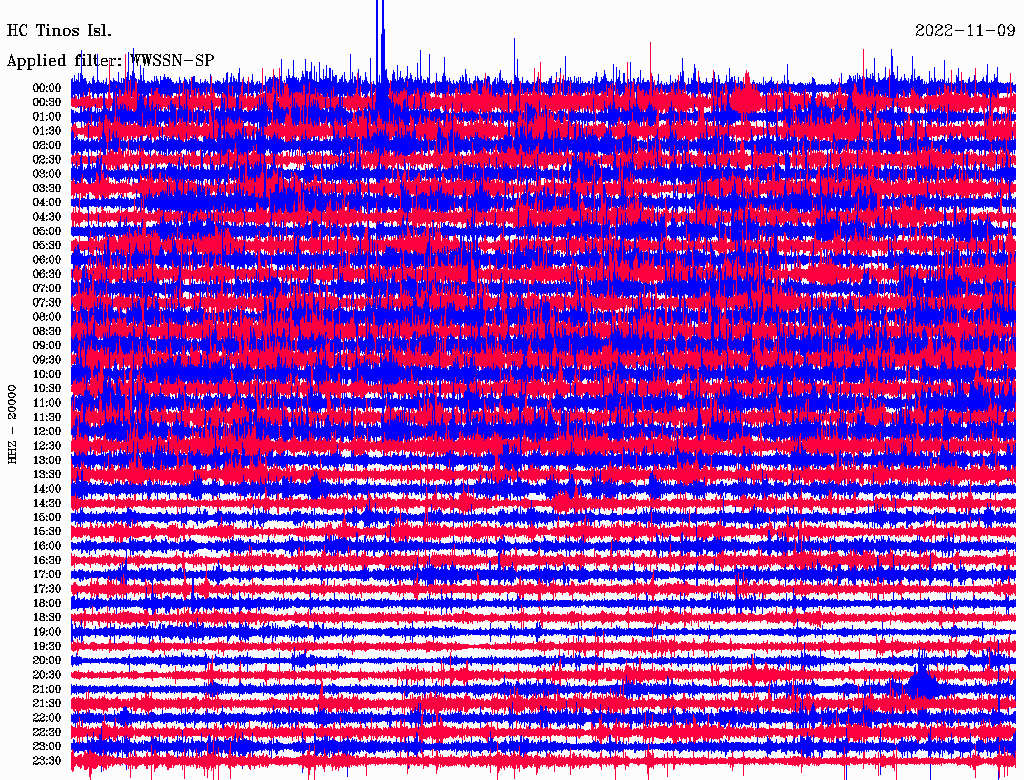Select the 20:30 time label
This screenshot has width=1024, height=780.
[x=47, y=675]
